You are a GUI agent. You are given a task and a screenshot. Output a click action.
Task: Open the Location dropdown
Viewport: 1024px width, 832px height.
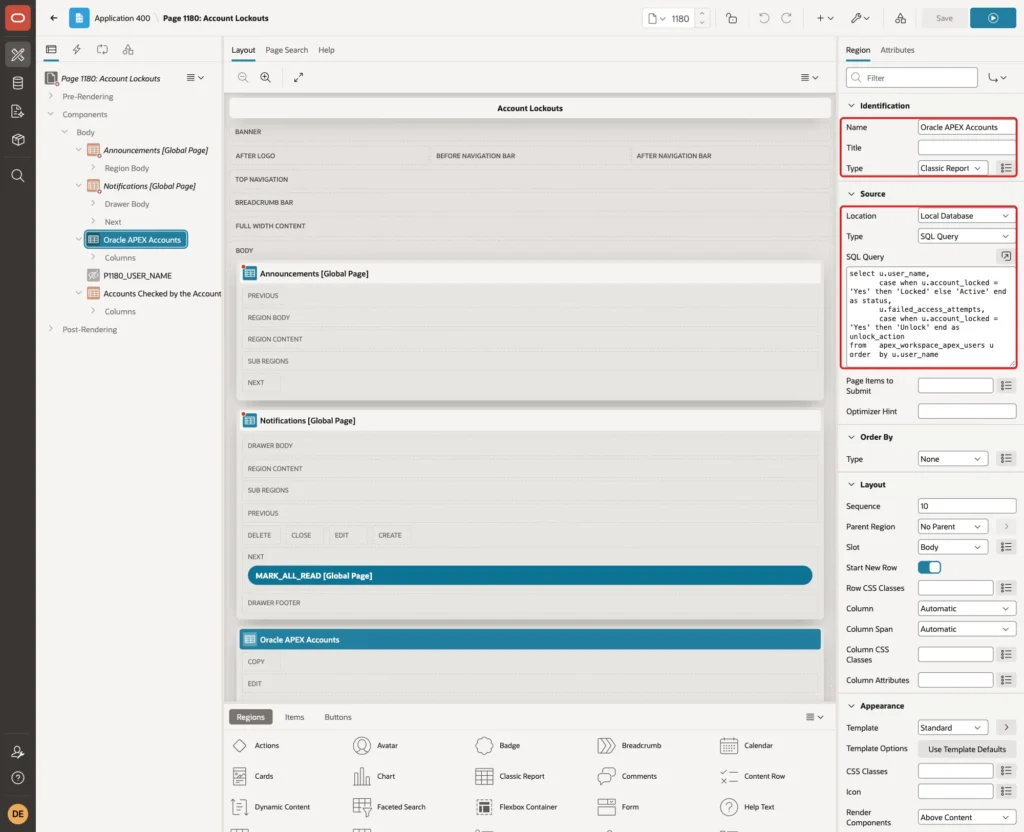pos(966,216)
